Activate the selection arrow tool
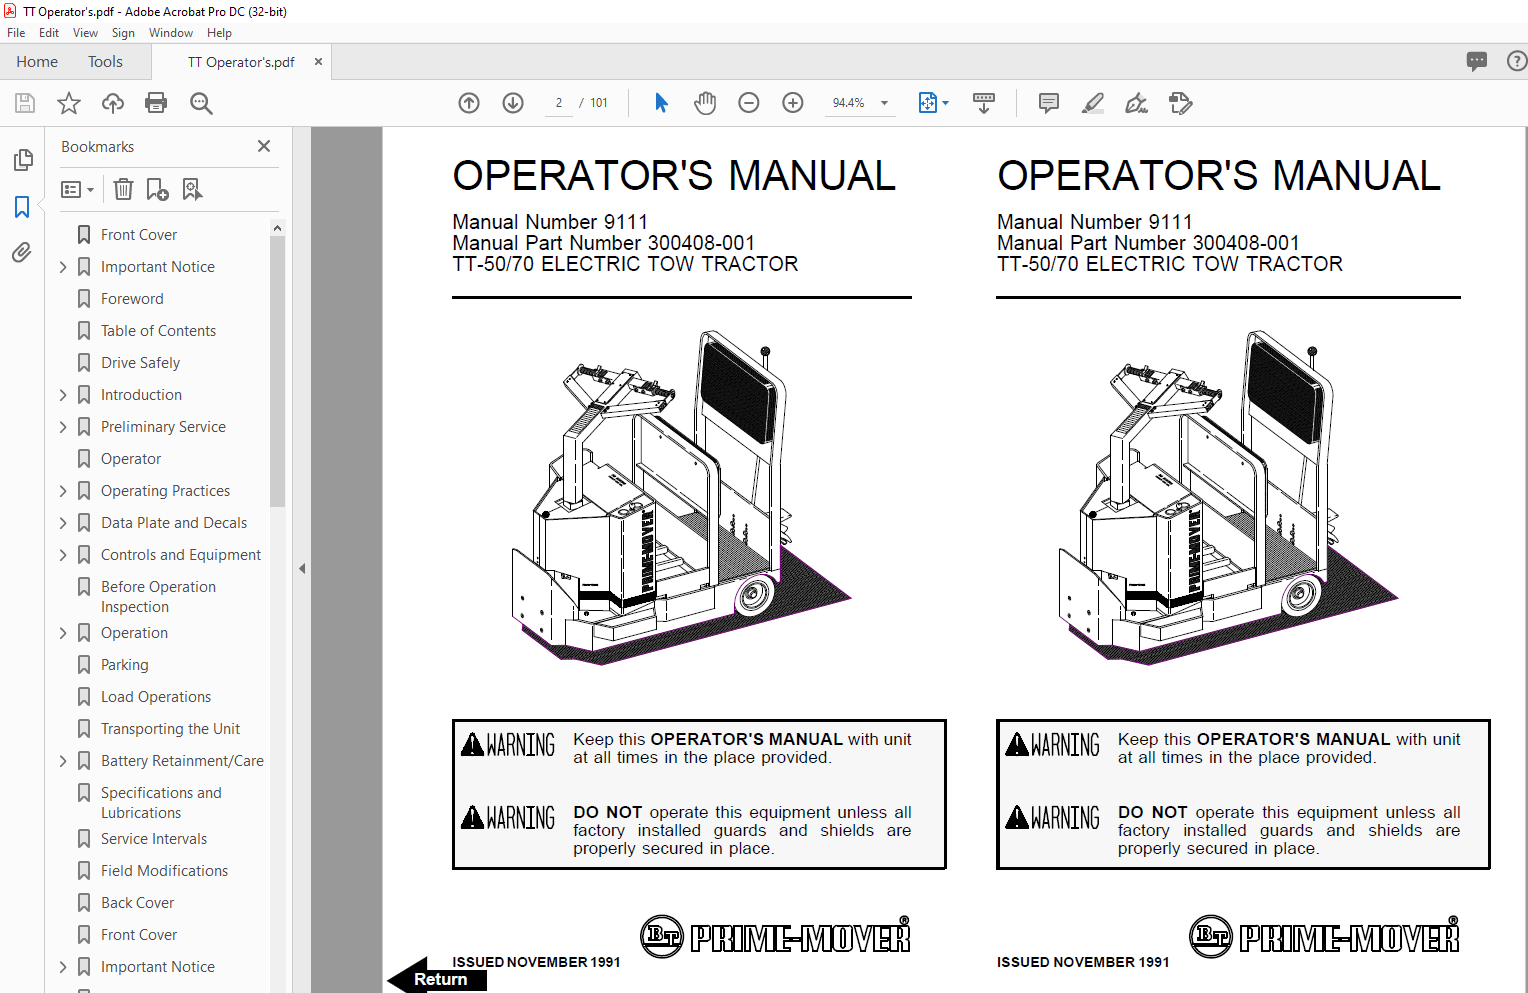 tap(661, 103)
